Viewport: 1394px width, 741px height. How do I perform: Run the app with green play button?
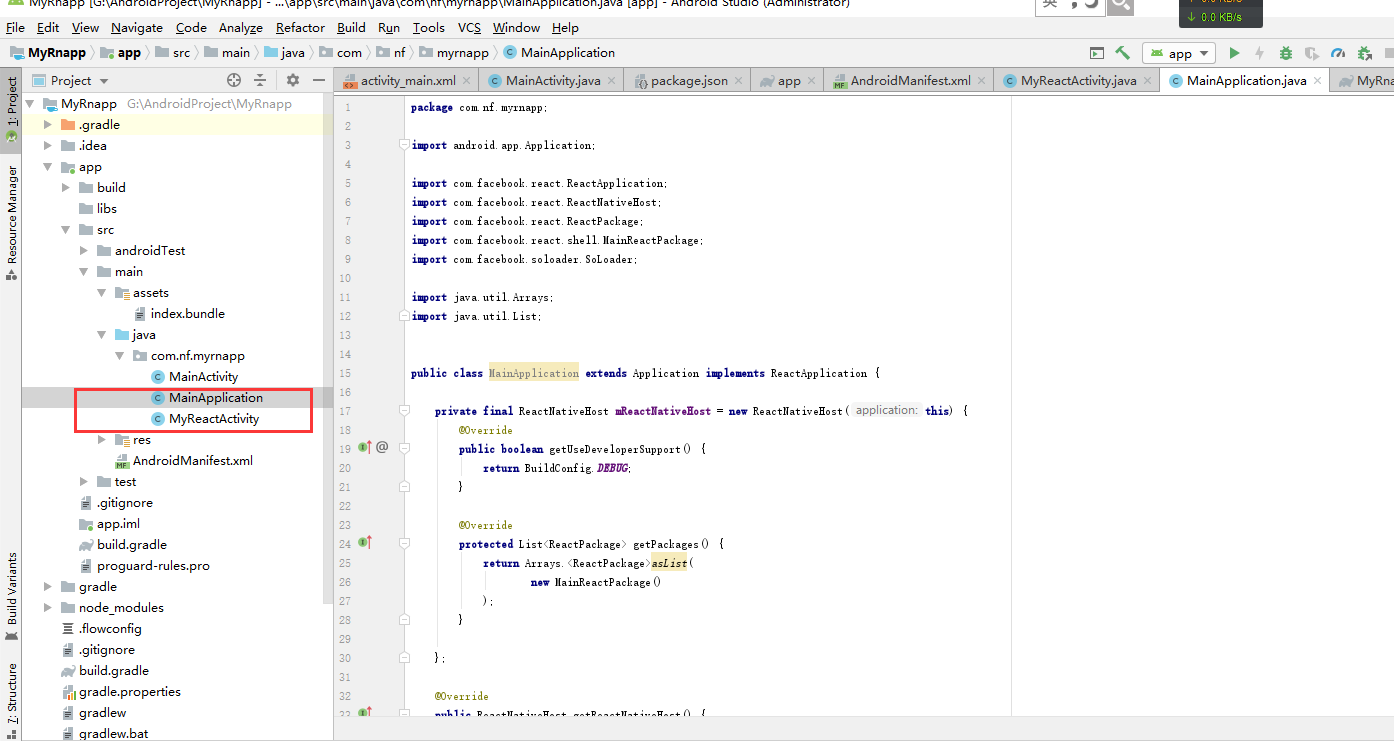click(1234, 53)
